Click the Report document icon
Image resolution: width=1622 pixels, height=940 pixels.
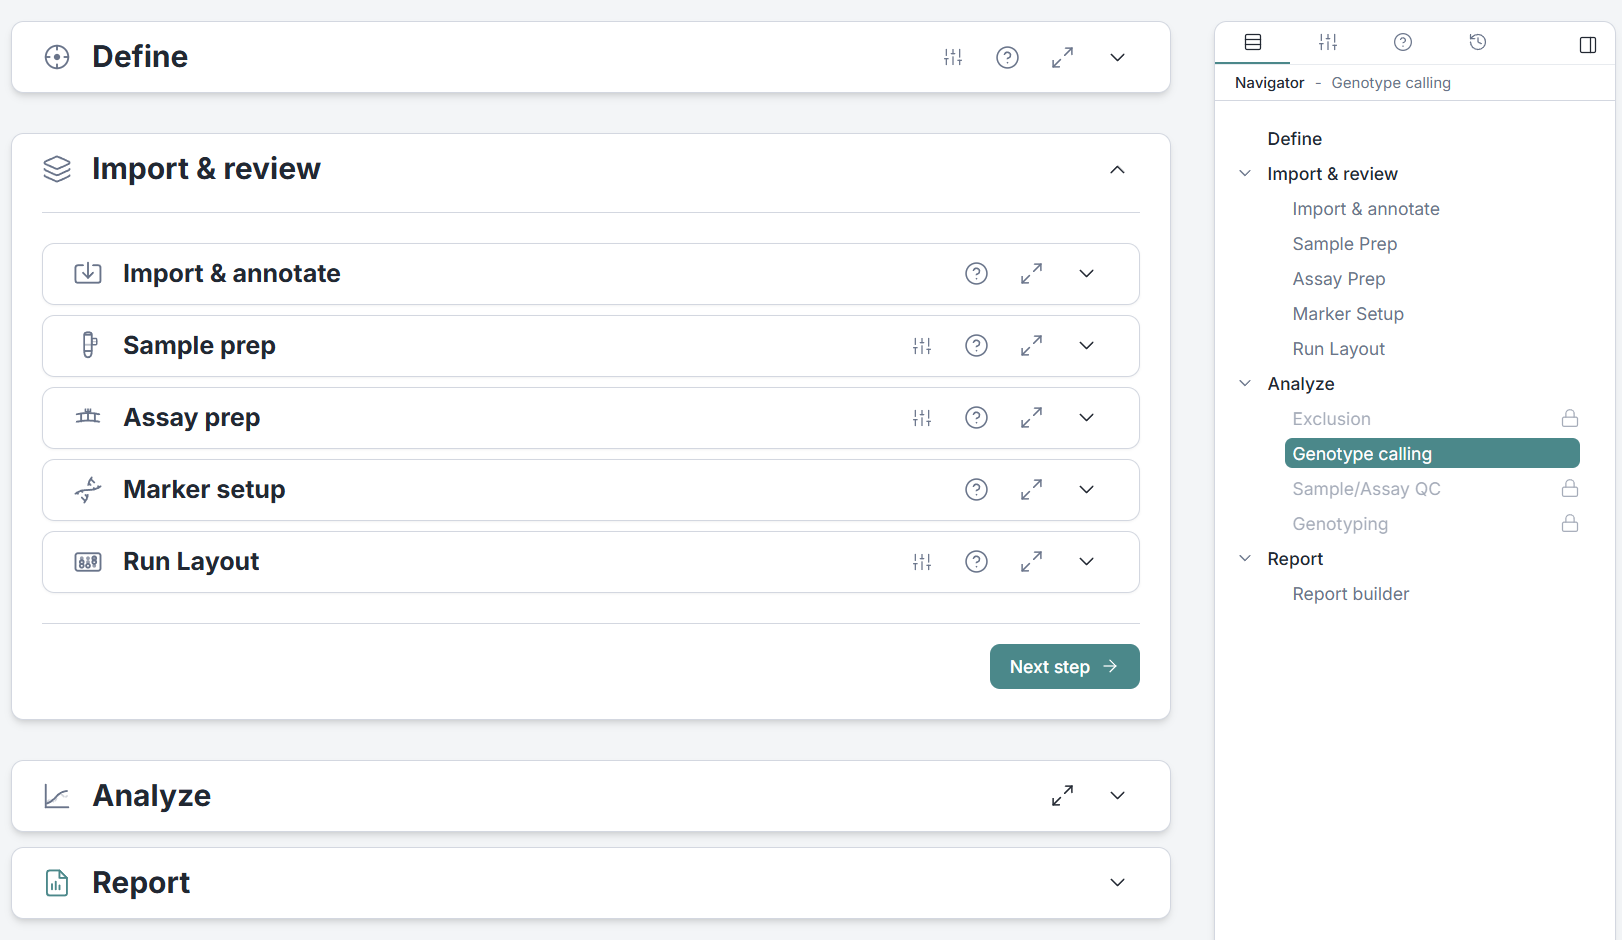tap(57, 882)
